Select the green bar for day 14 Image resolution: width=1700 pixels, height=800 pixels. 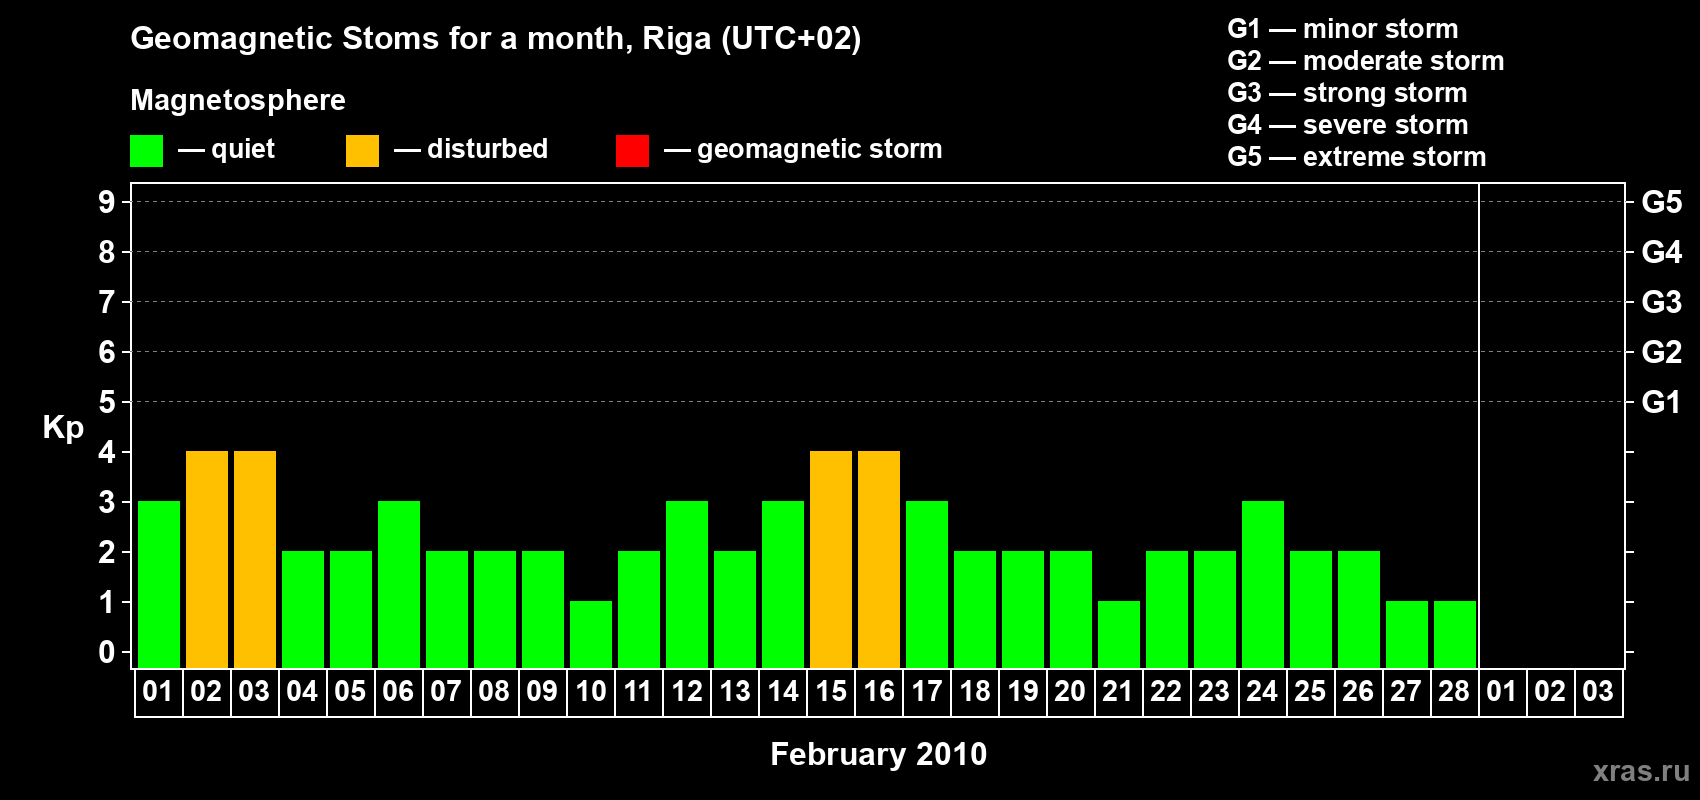(x=783, y=585)
